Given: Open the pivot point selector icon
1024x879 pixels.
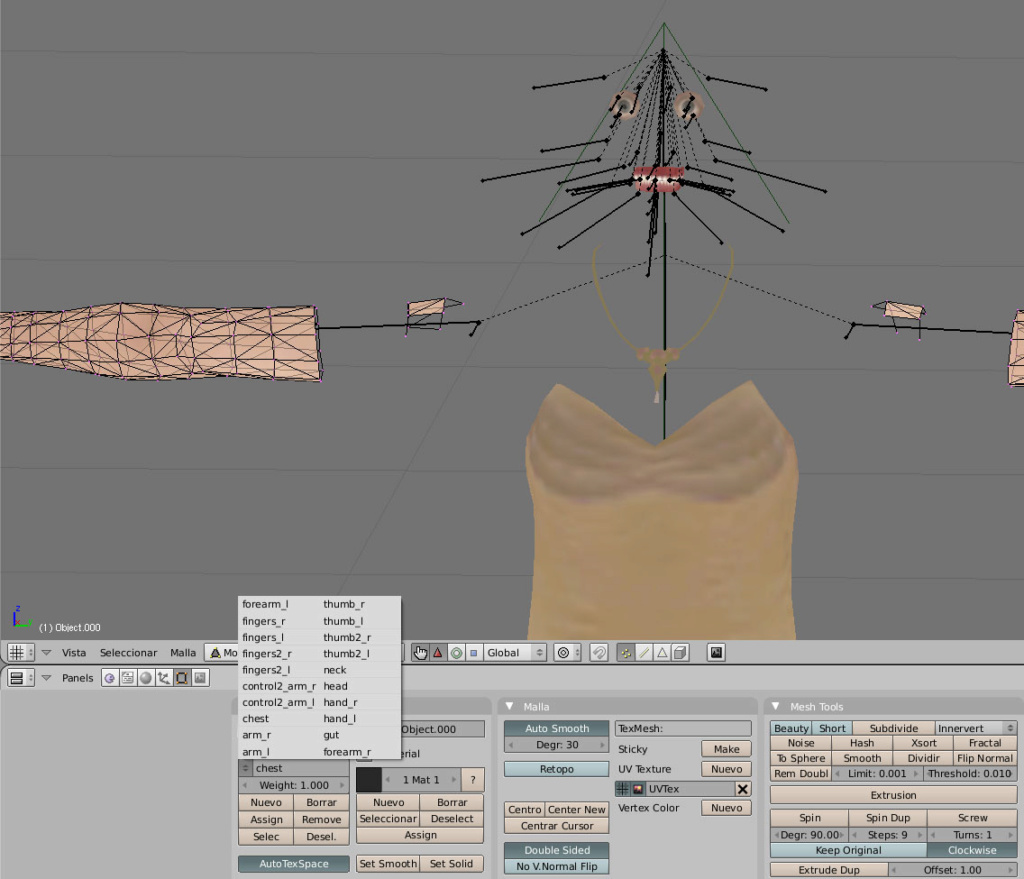Looking at the screenshot, I should pyautogui.click(x=566, y=652).
